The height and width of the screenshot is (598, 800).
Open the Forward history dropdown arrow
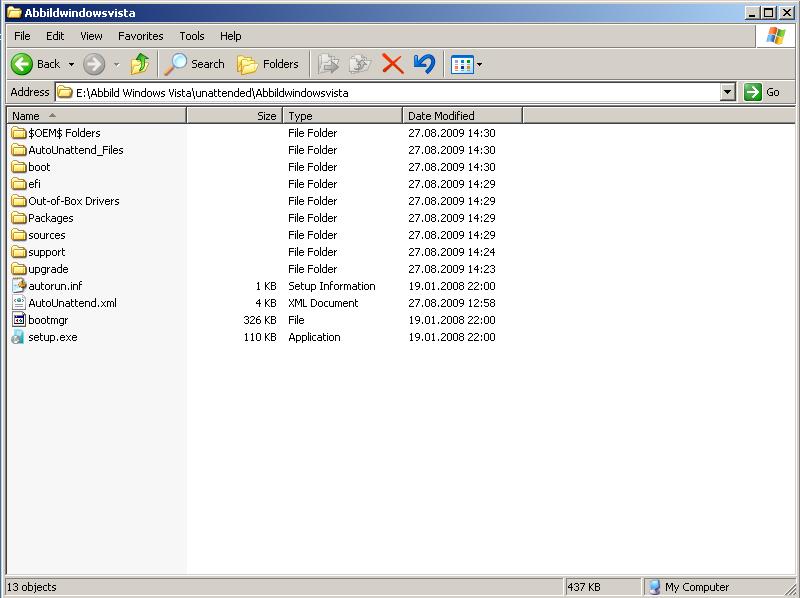tap(116, 64)
